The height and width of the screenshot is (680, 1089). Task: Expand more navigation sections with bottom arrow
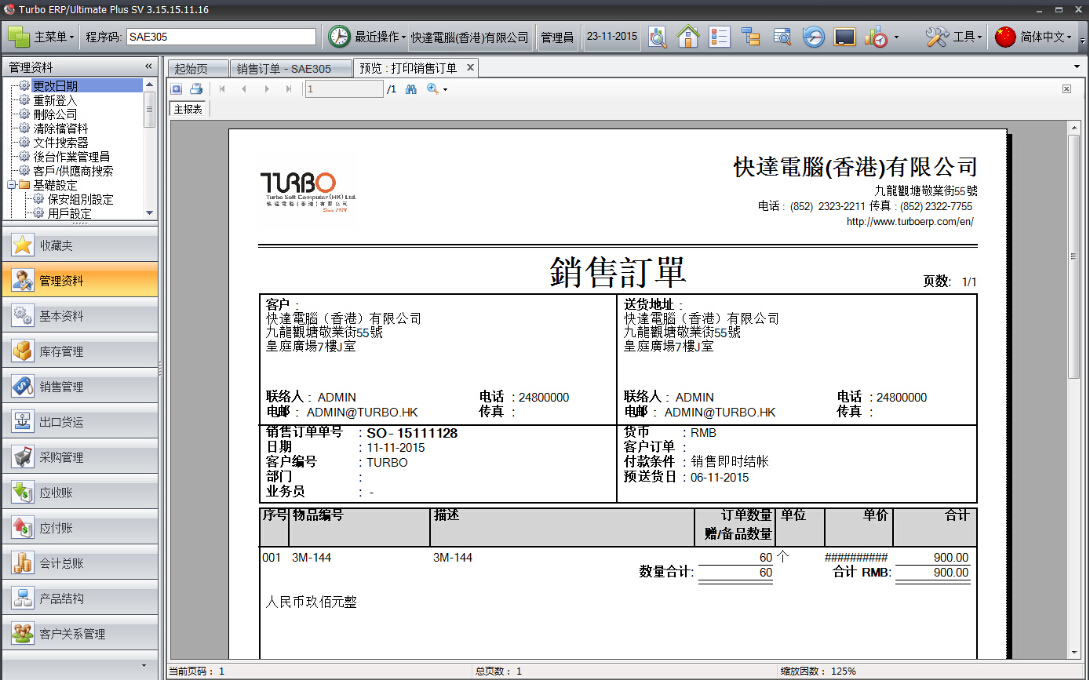click(x=144, y=665)
